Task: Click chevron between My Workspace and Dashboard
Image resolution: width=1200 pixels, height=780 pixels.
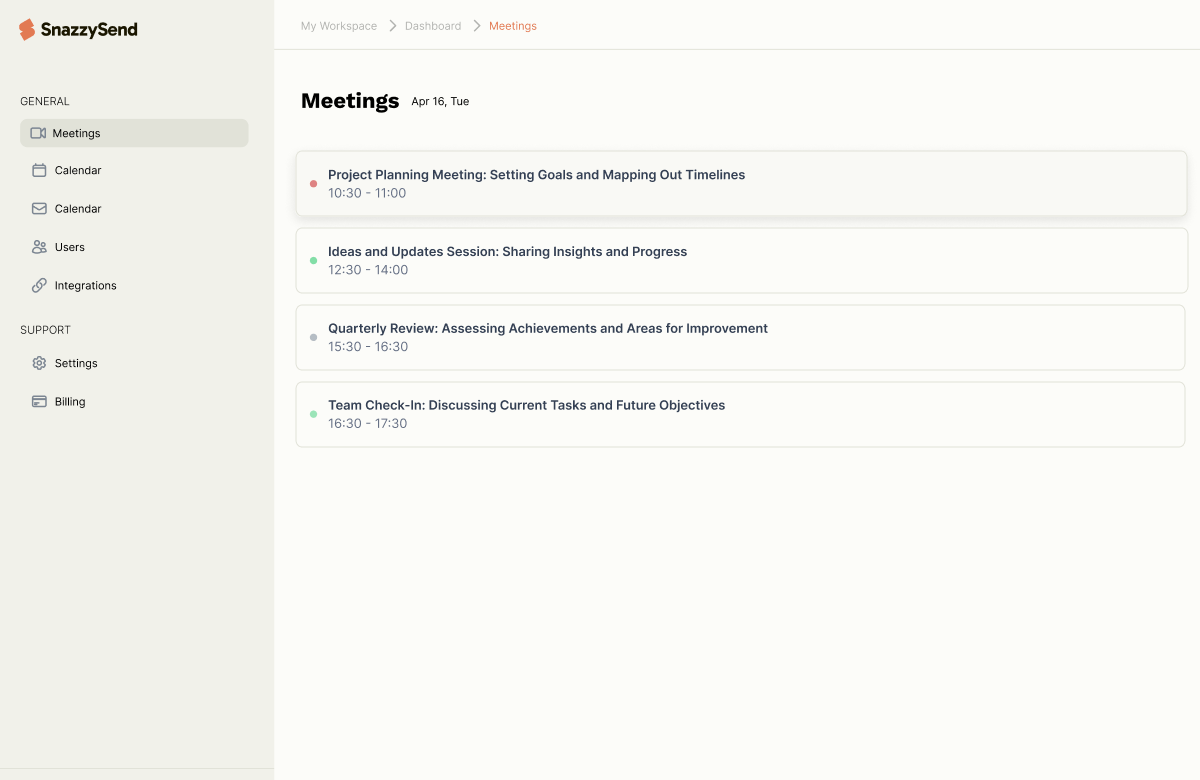Action: [x=391, y=26]
